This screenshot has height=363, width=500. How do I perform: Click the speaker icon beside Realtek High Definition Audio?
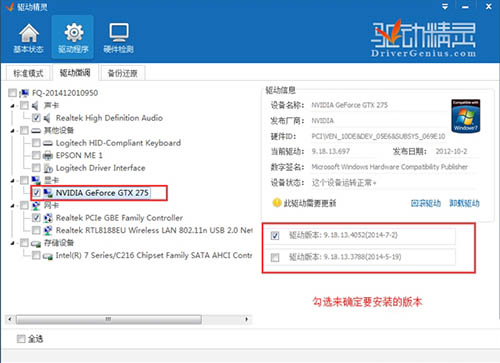47,118
